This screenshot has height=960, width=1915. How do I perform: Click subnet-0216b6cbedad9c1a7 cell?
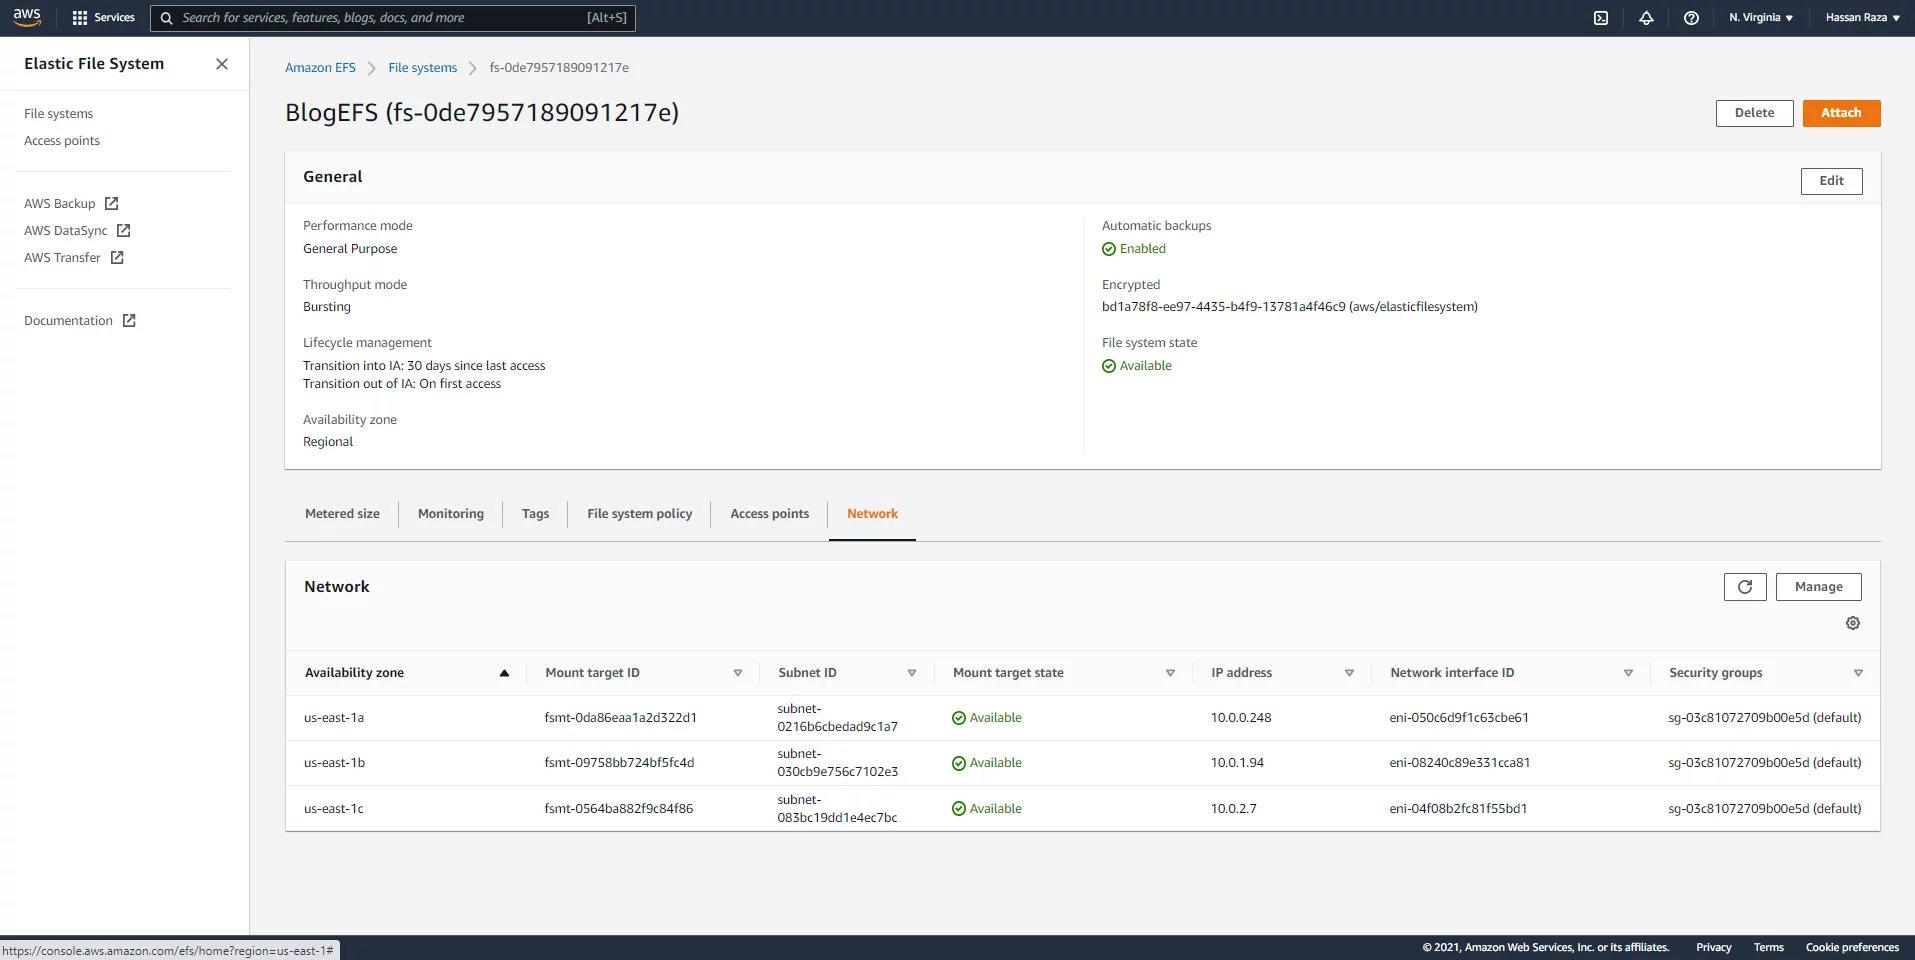coord(837,718)
